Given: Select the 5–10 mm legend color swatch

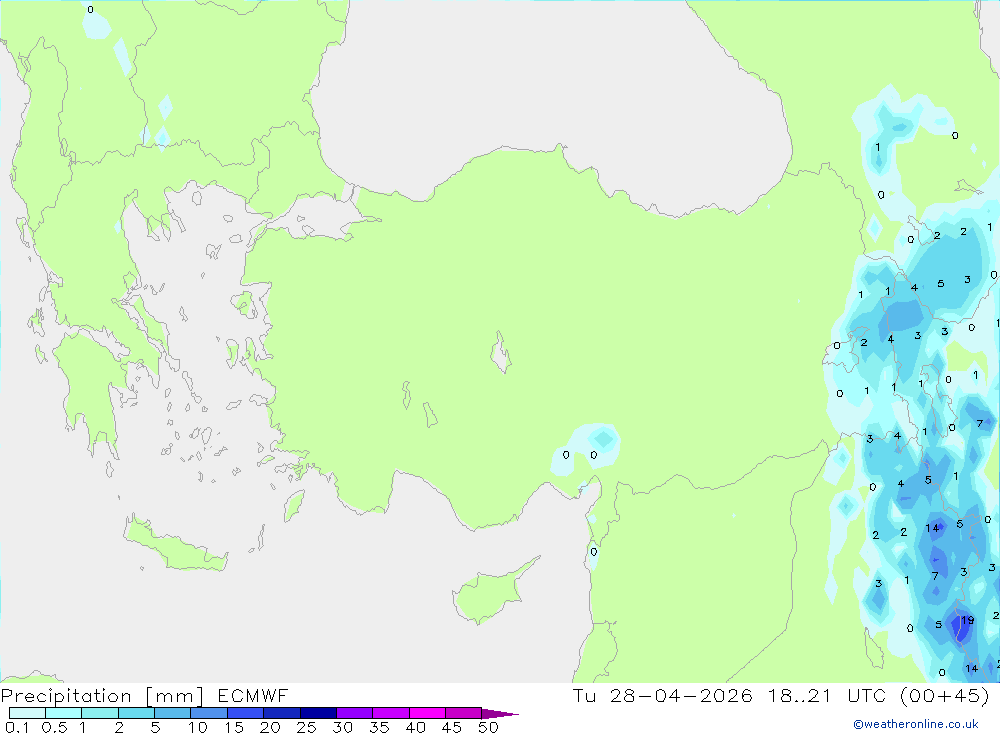Looking at the screenshot, I should [173, 713].
